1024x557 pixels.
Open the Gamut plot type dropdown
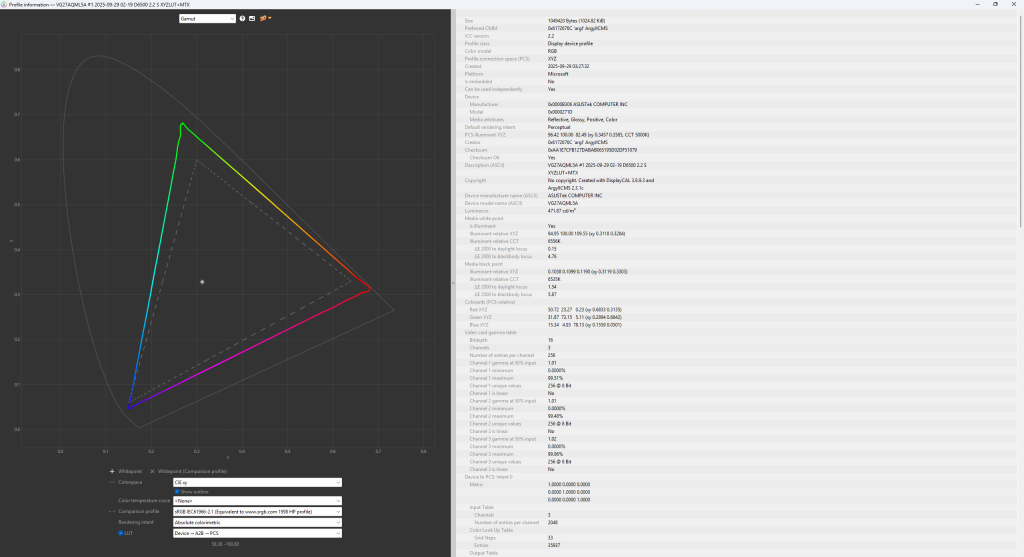[x=207, y=18]
